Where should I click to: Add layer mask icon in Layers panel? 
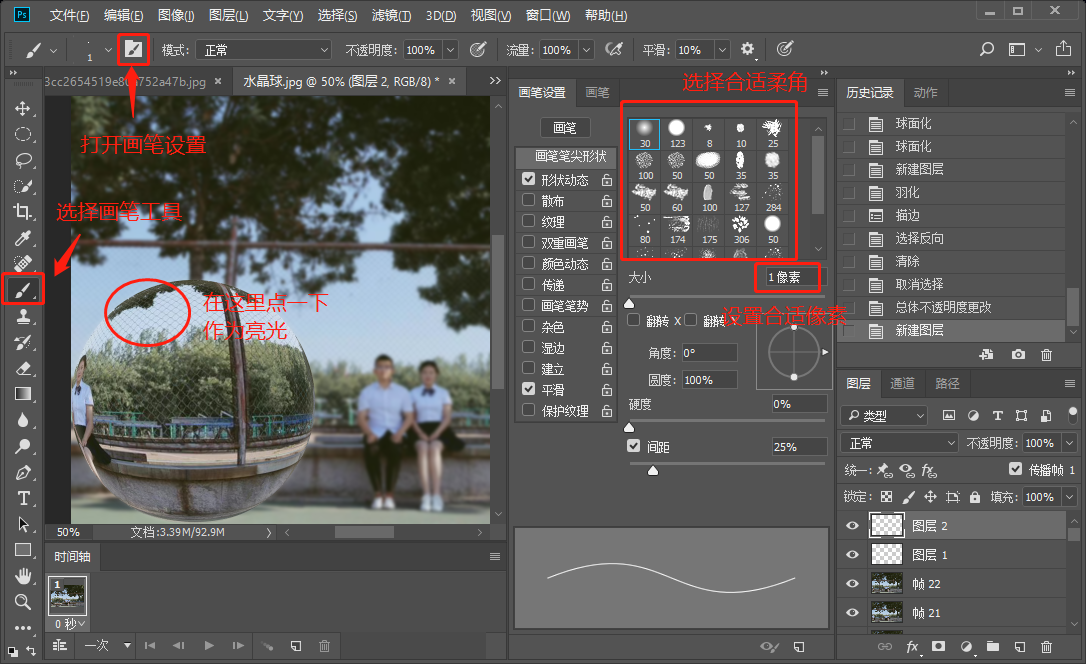tap(938, 646)
